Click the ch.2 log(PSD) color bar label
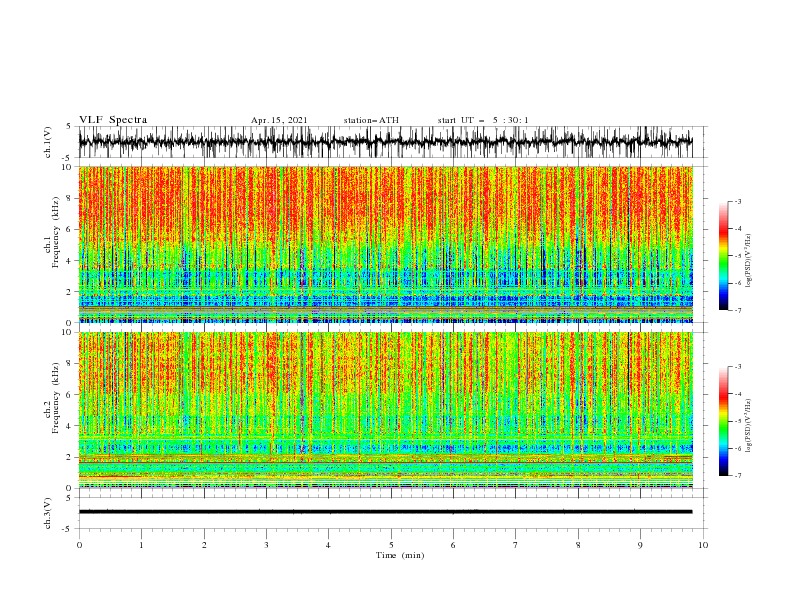 748,426
